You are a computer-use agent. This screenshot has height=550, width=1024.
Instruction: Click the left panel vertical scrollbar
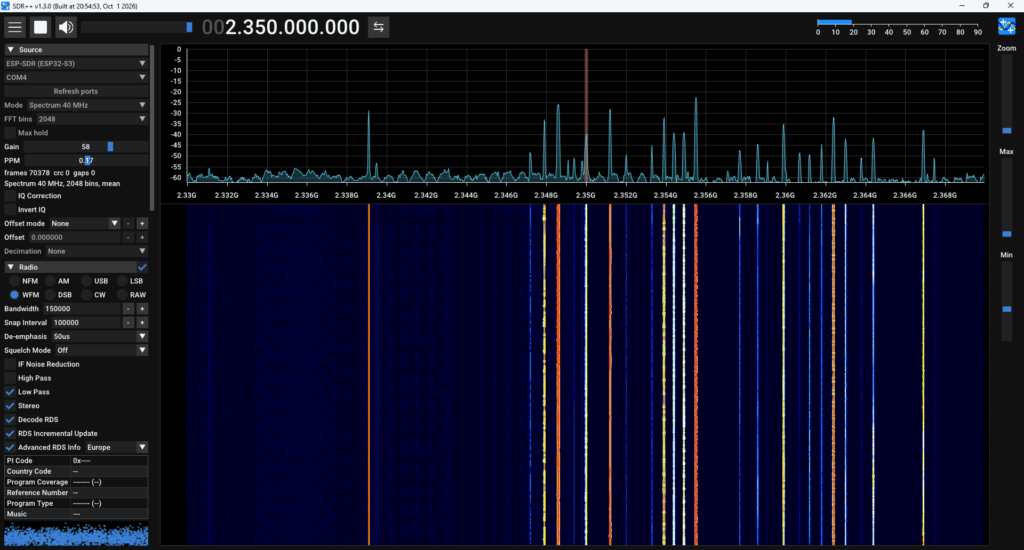click(x=152, y=127)
